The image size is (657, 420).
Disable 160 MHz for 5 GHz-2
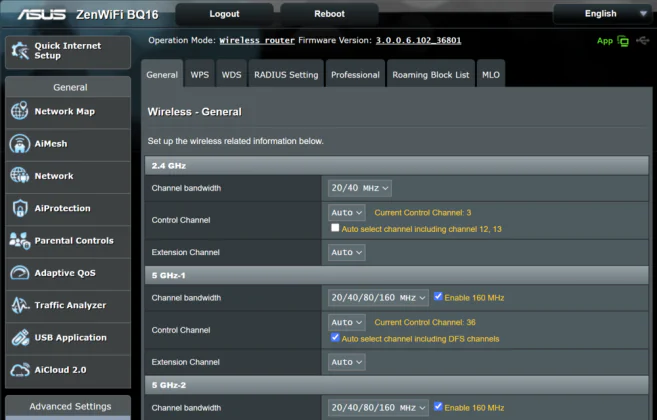438,406
